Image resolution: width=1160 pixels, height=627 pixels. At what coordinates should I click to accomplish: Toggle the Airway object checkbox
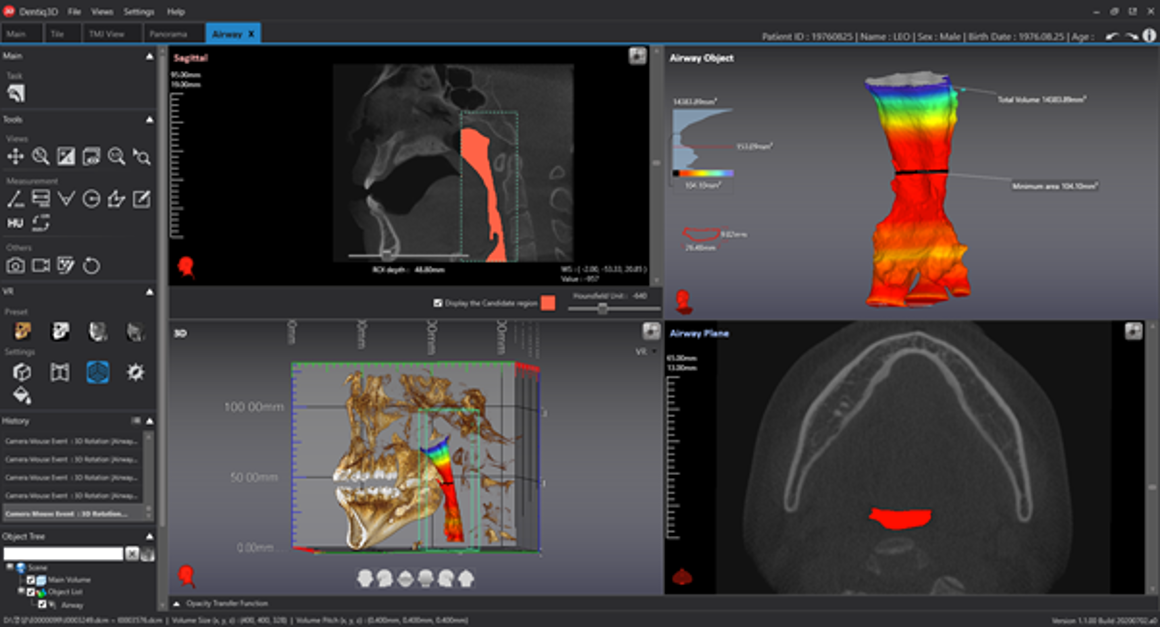click(x=41, y=604)
